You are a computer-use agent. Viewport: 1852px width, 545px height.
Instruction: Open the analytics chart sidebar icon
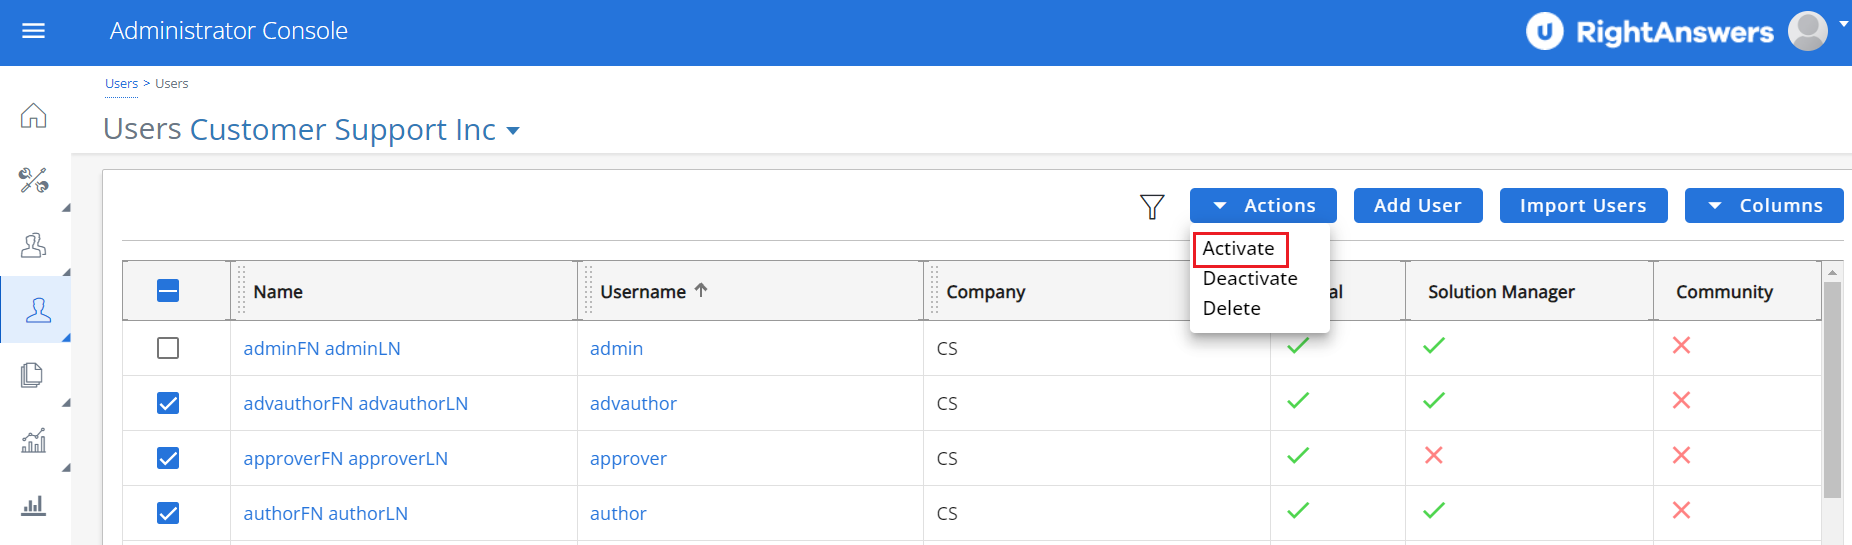point(34,440)
